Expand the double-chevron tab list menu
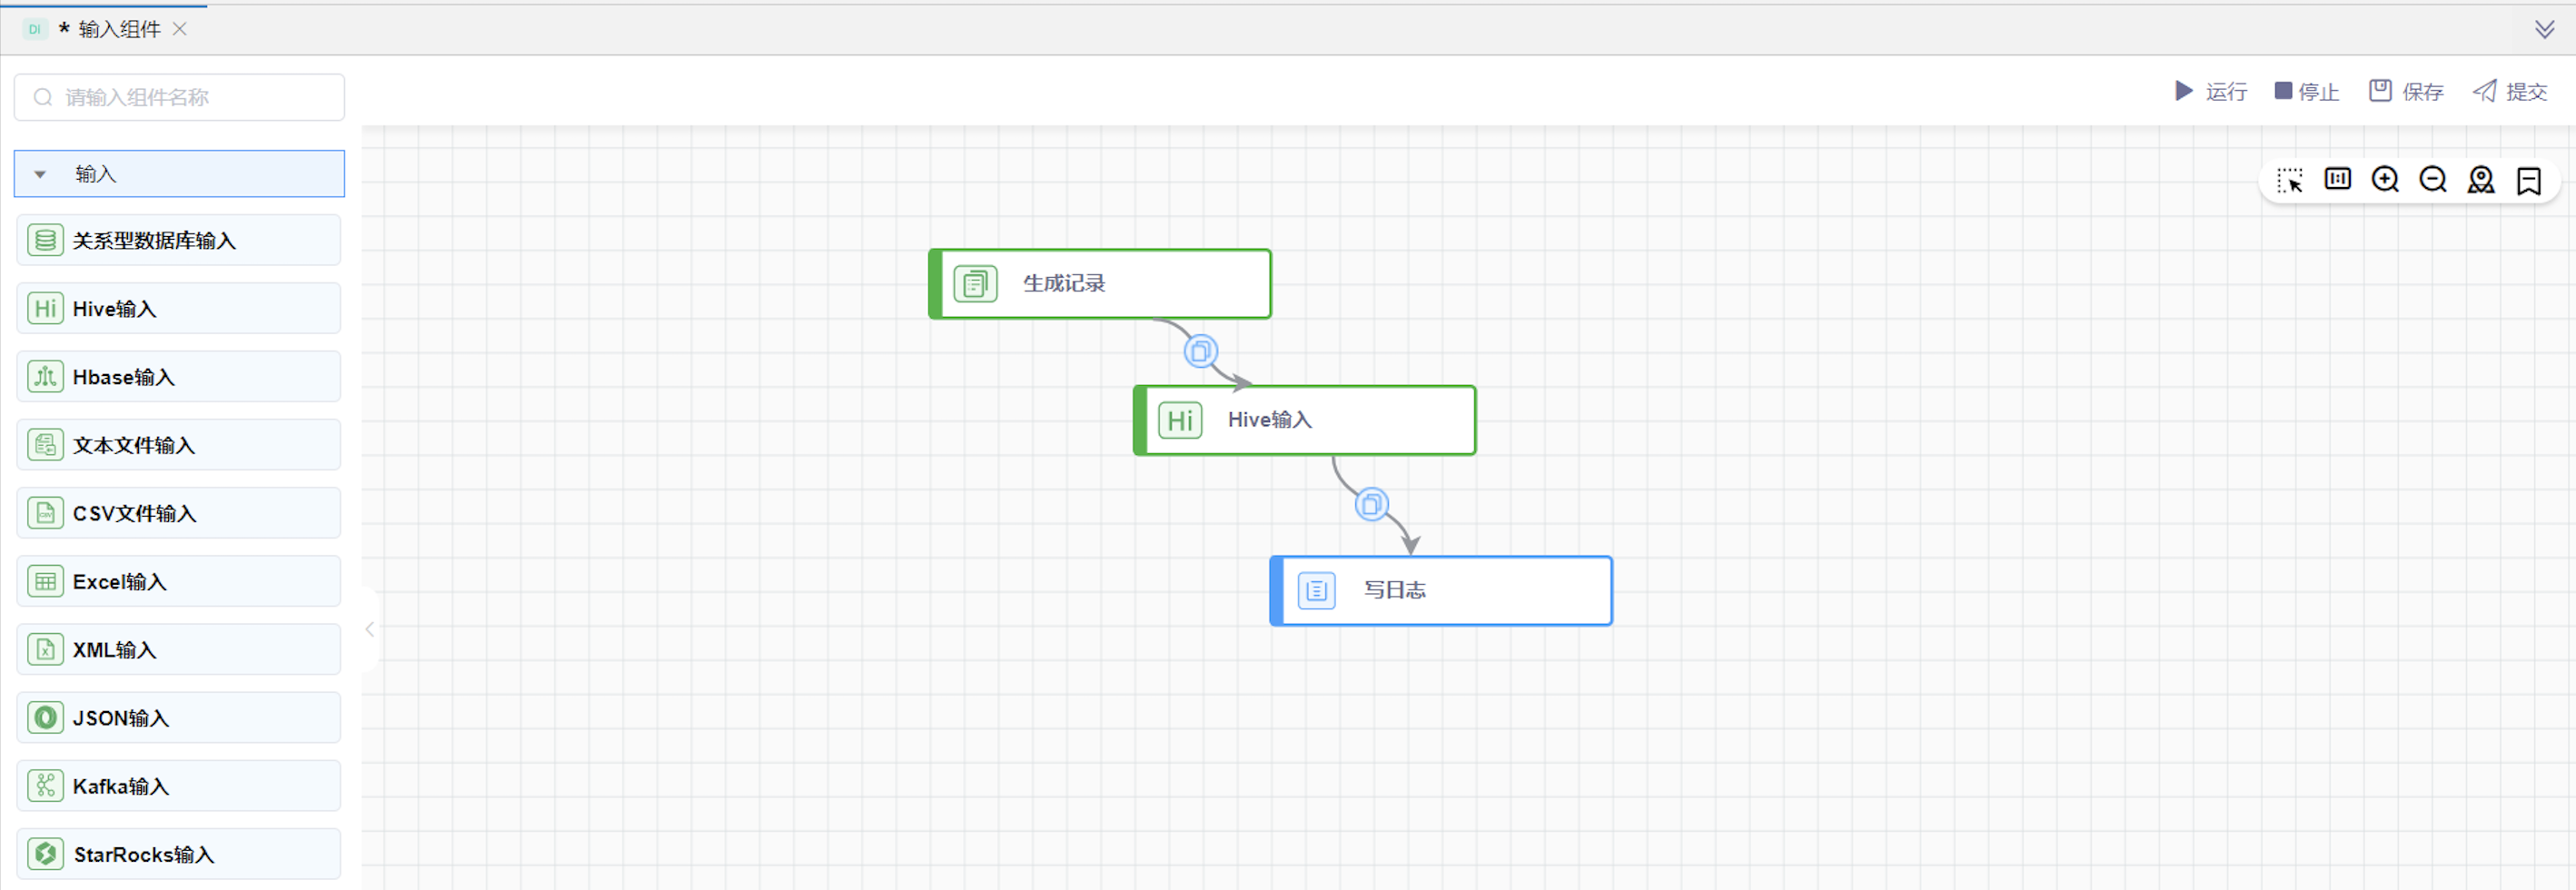The image size is (2576, 890). (x=2544, y=29)
